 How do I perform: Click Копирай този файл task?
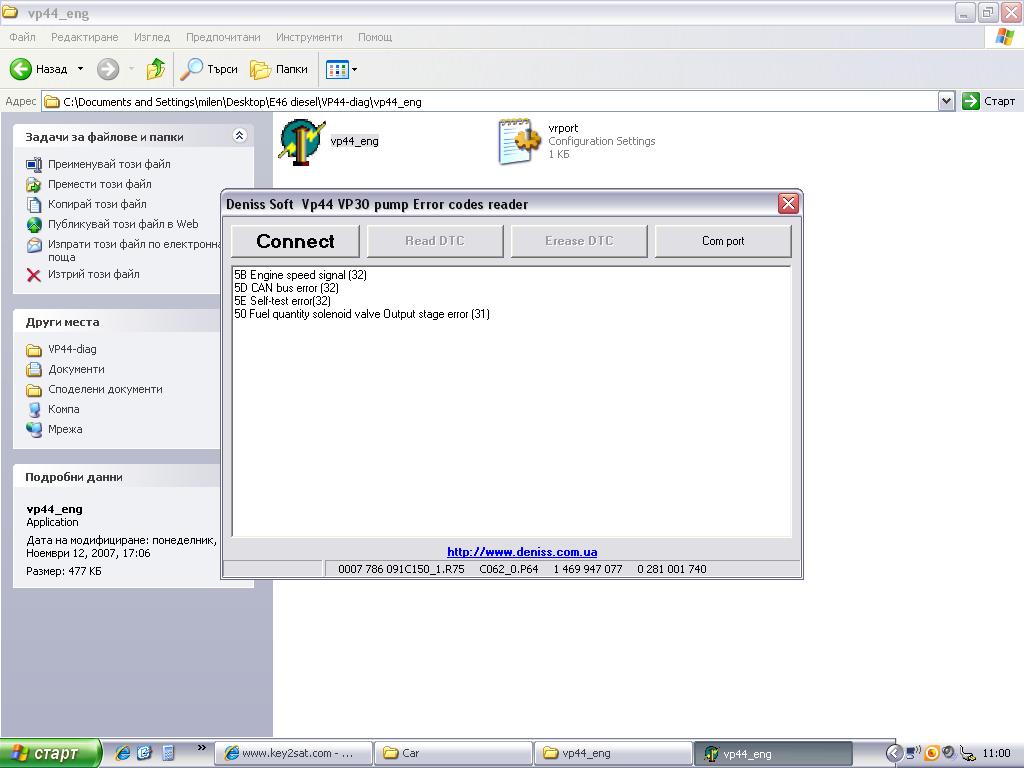point(97,204)
